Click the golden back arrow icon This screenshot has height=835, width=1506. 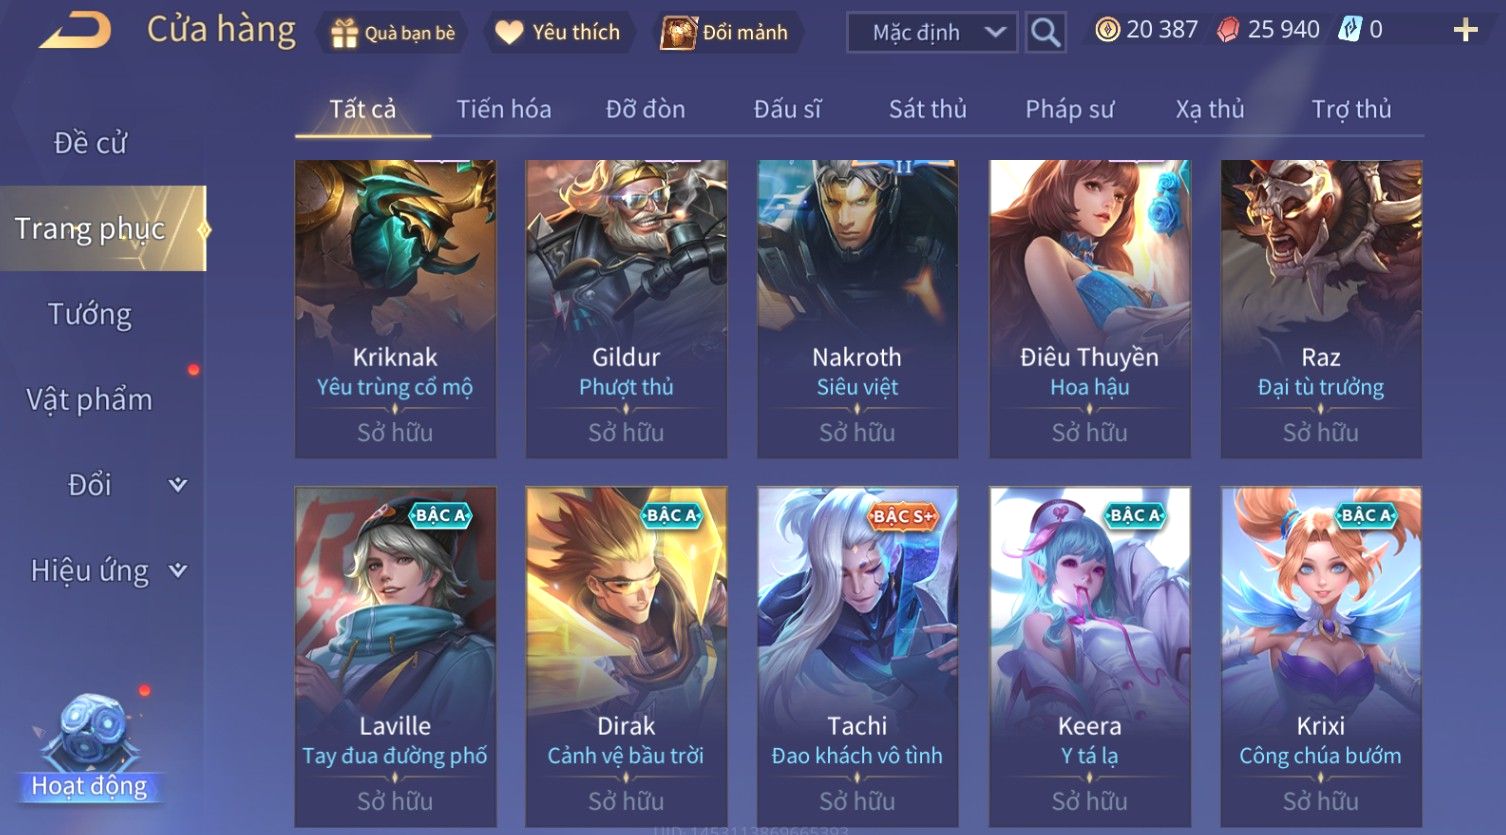click(75, 30)
